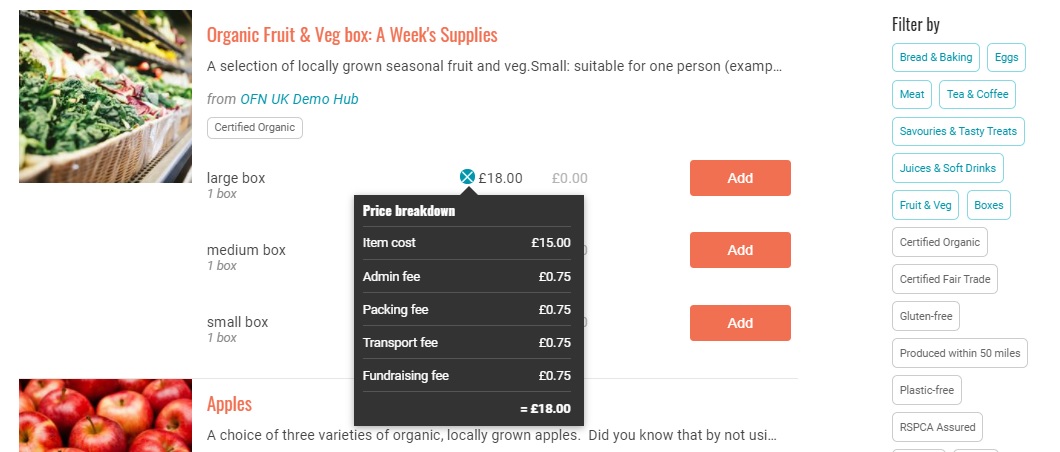Click the red apples product image
The height and width of the screenshot is (452, 1060).
(x=105, y=415)
